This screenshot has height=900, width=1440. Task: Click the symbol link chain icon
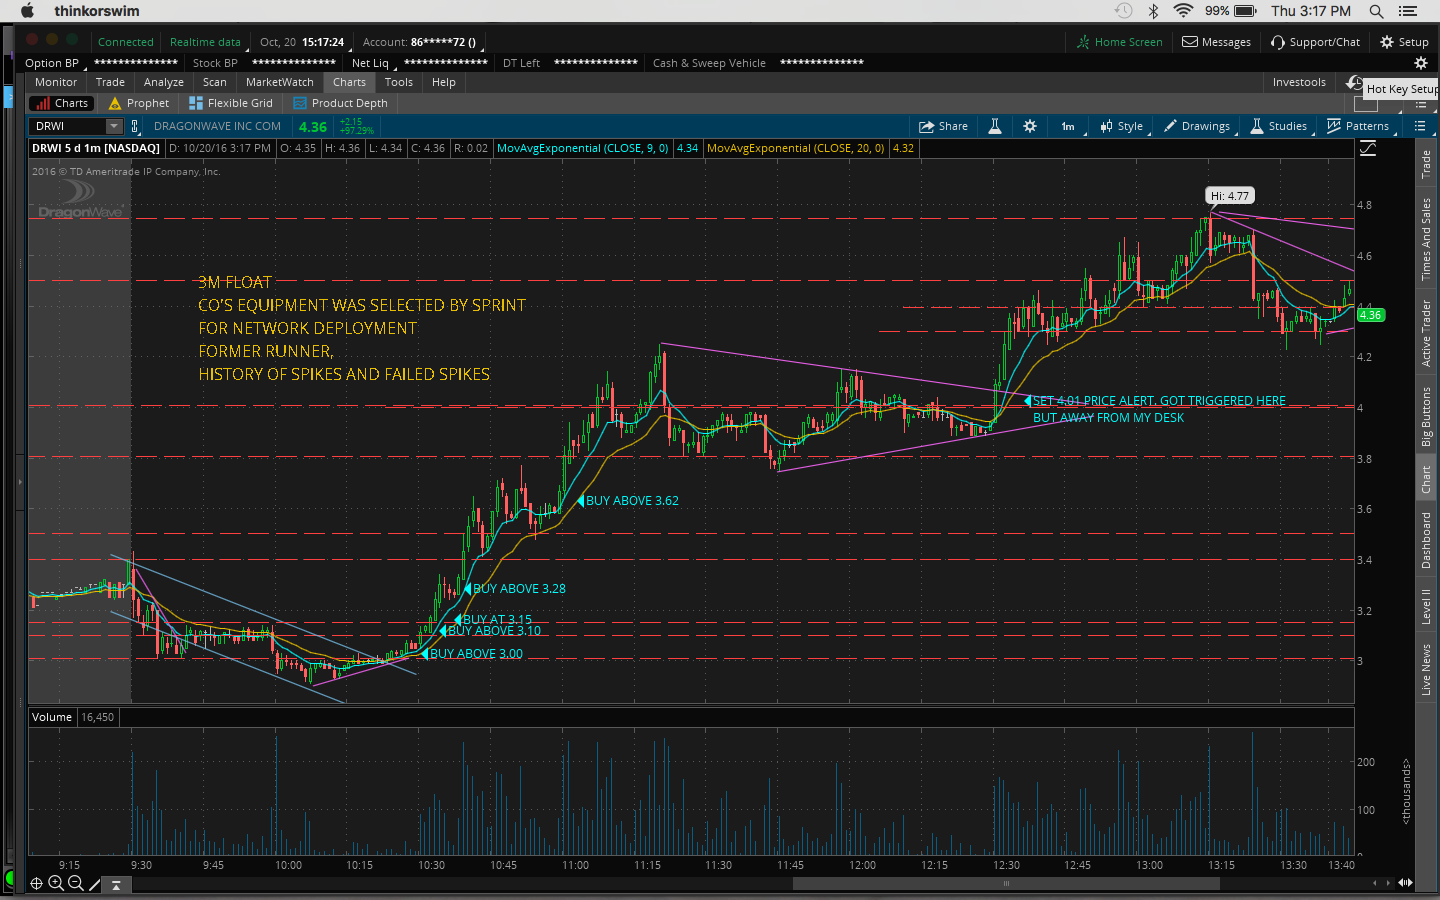(x=135, y=126)
